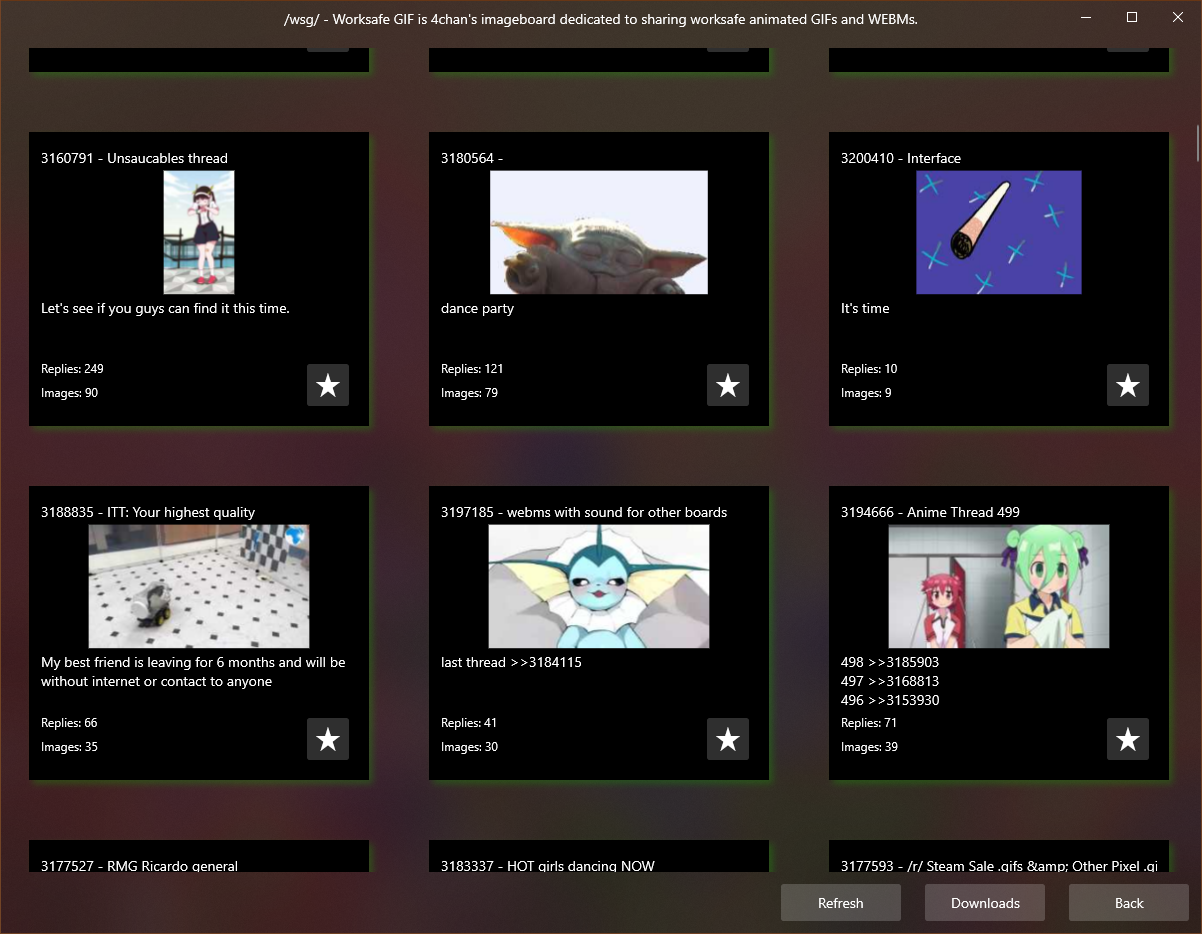Select title "3180564 -"
Viewport: 1202px width, 934px height.
tap(471, 158)
